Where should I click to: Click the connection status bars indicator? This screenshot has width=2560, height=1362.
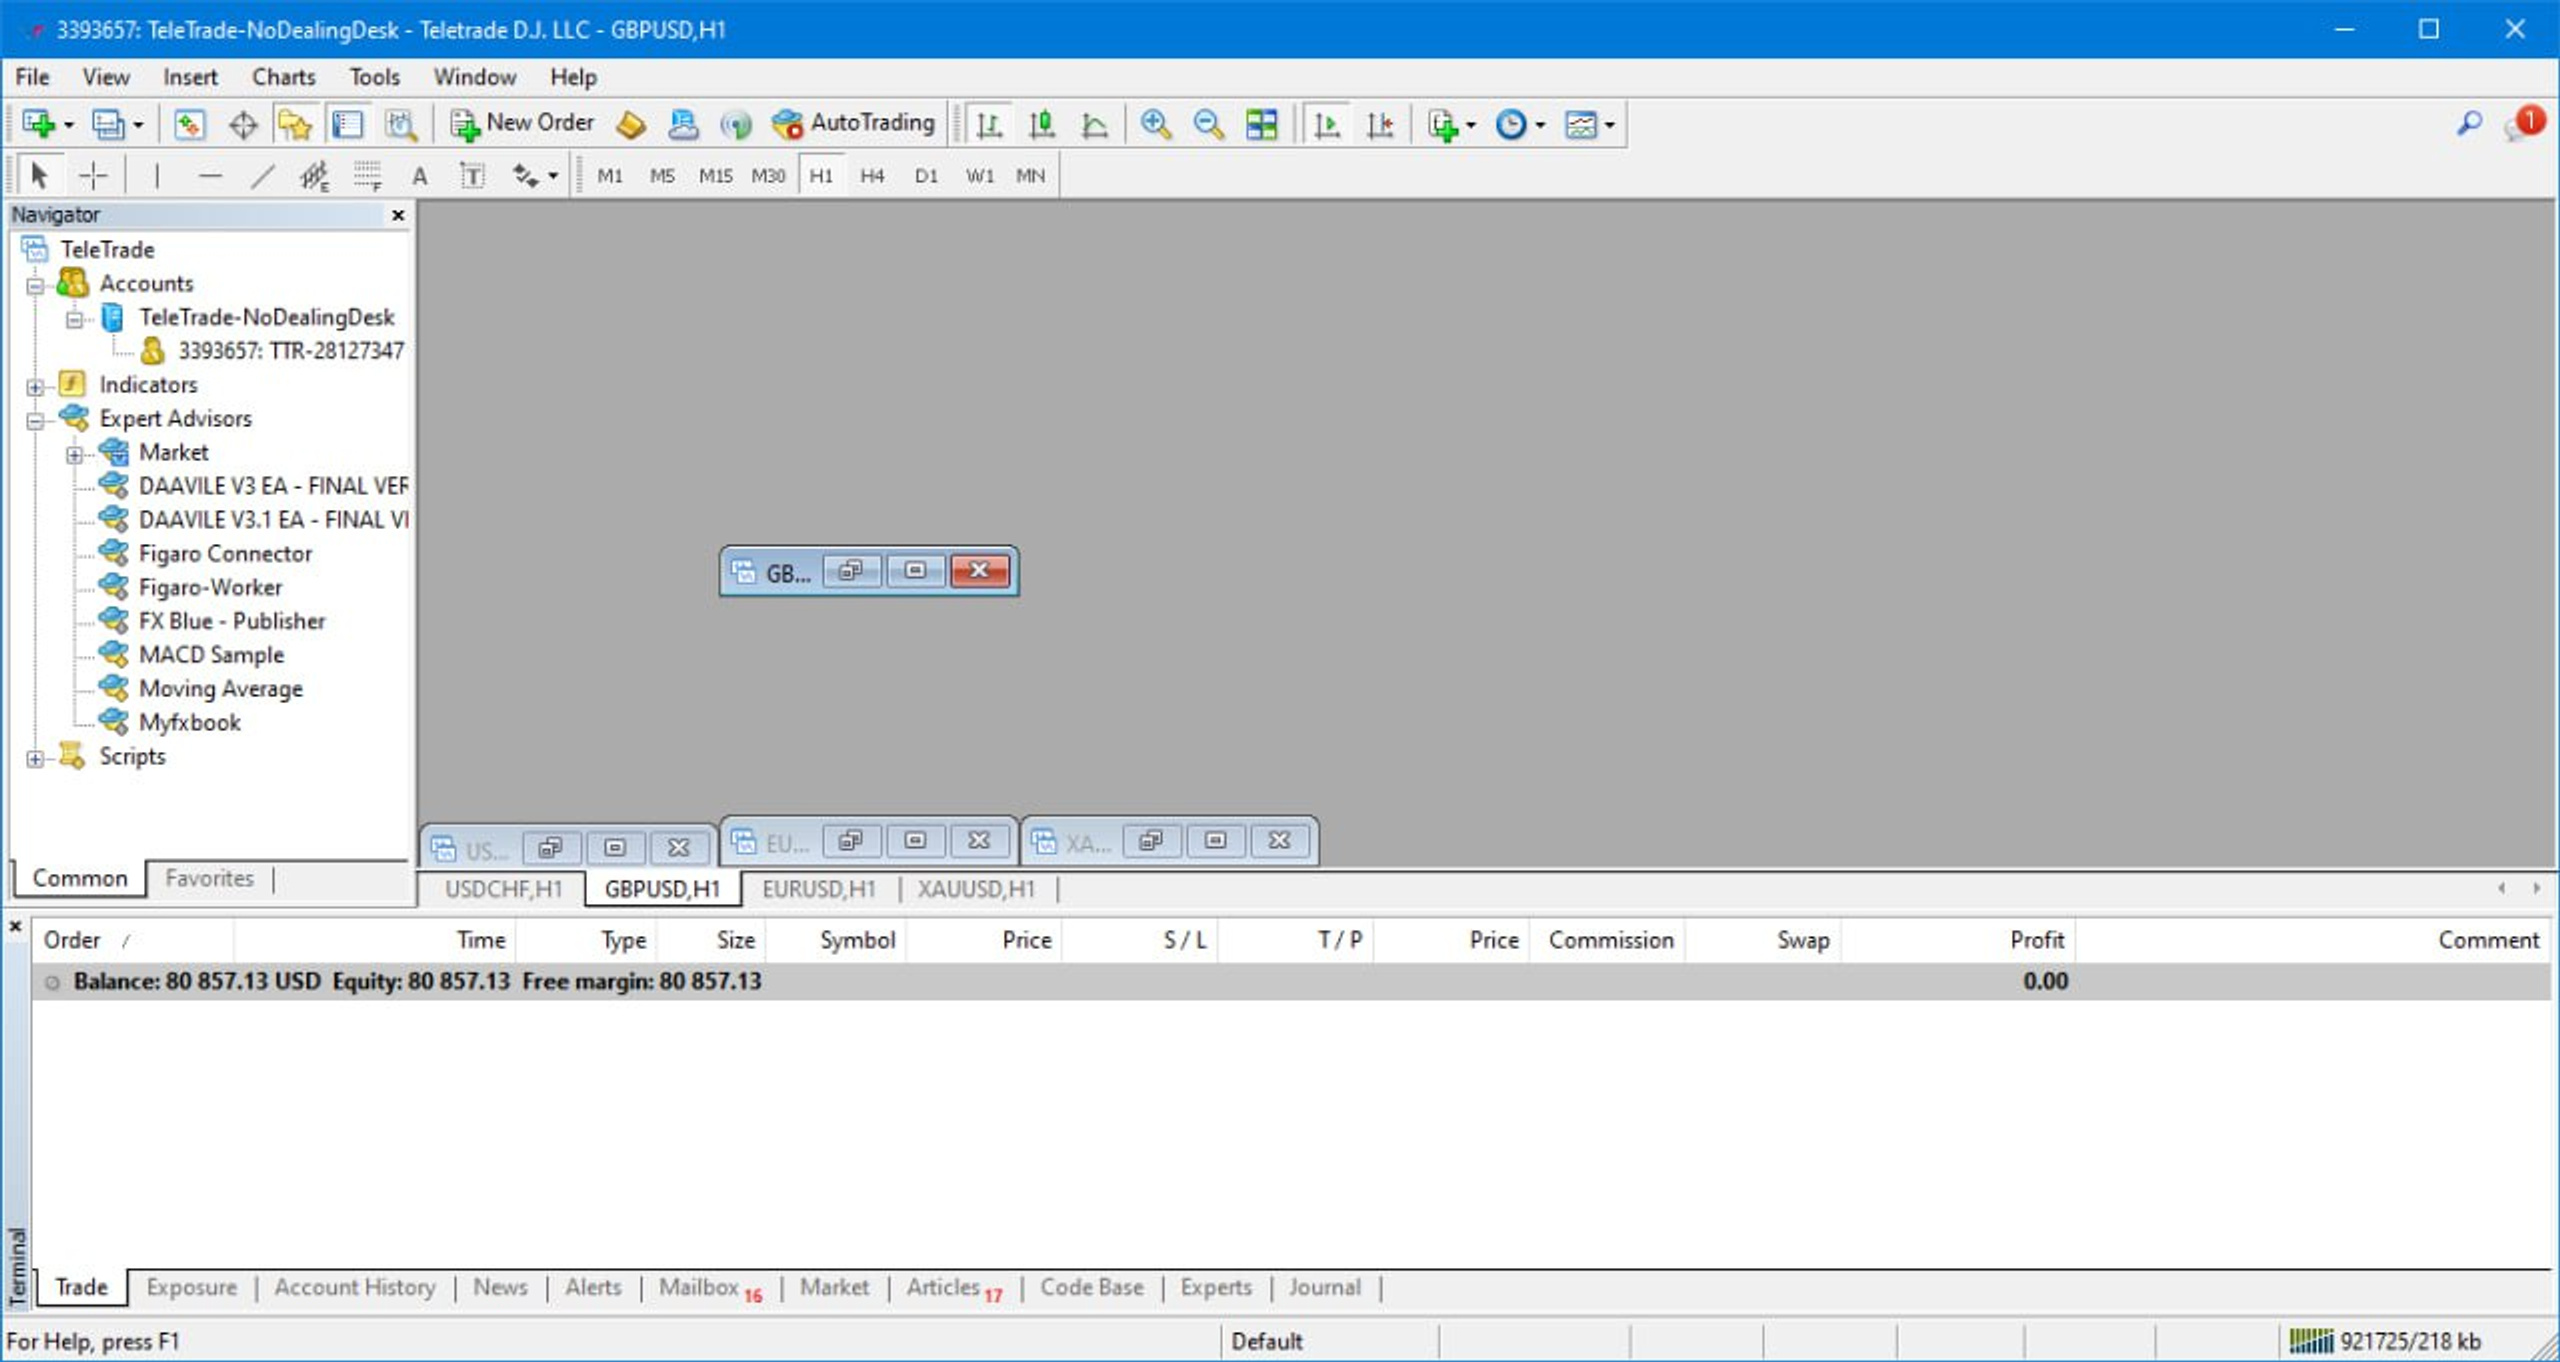2311,1341
